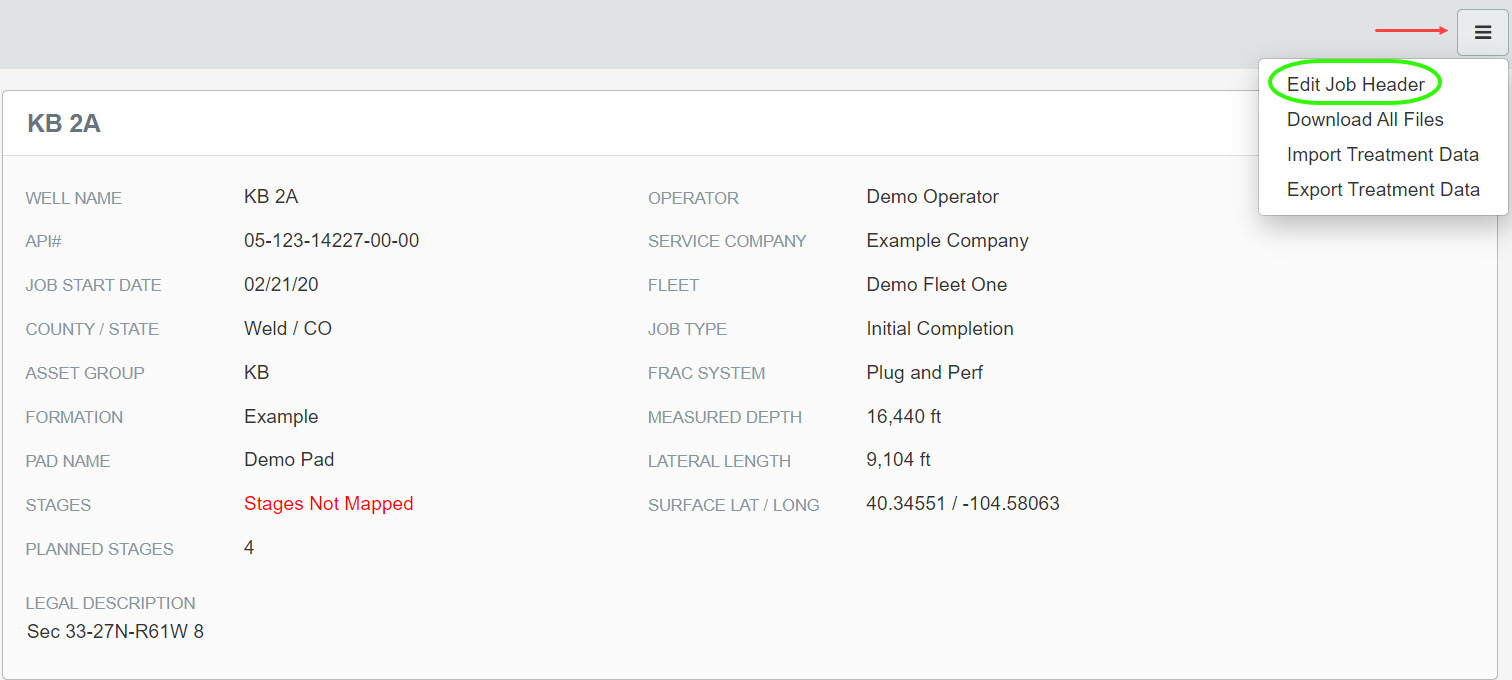Click the Plug and Perf value

tap(924, 373)
